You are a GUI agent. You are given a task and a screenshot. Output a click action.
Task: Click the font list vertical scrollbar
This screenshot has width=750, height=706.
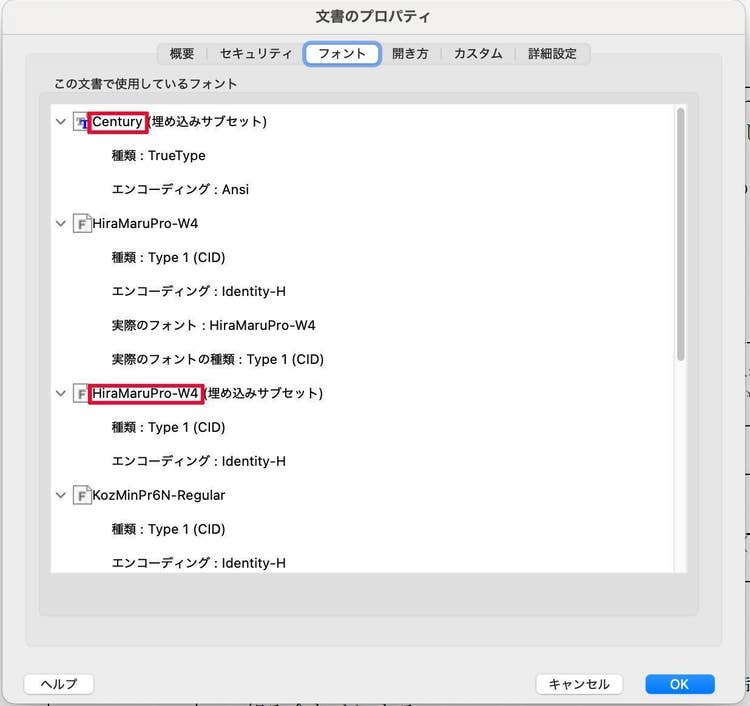[x=681, y=235]
